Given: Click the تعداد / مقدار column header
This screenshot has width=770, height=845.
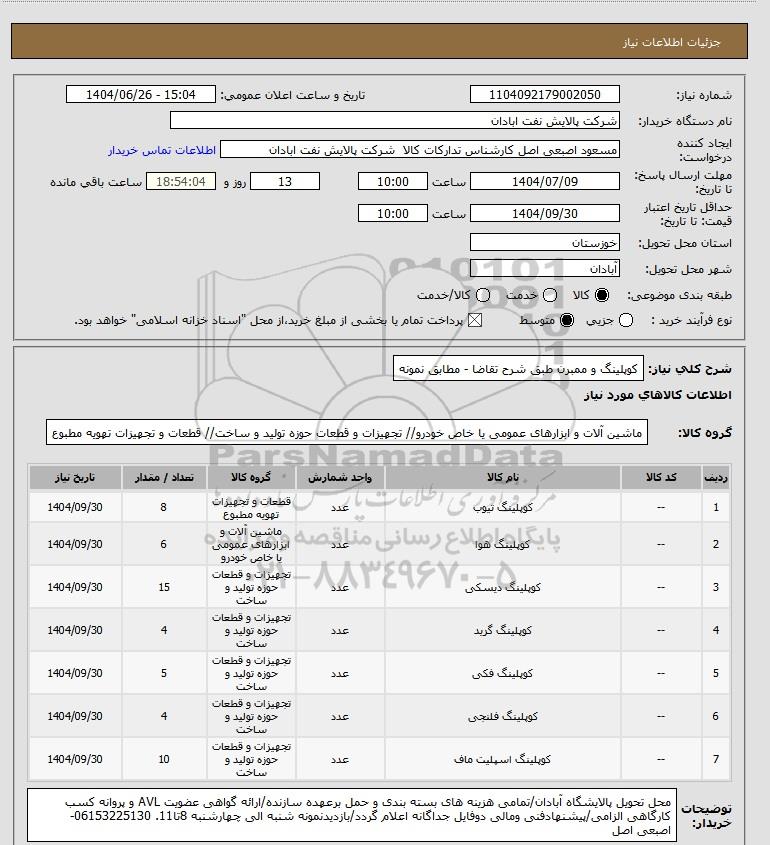Looking at the screenshot, I should pyautogui.click(x=164, y=477).
